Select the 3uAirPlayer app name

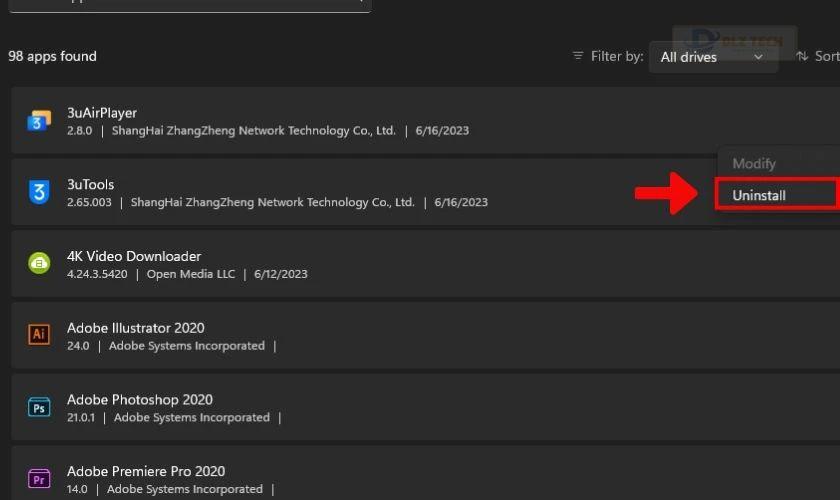102,113
